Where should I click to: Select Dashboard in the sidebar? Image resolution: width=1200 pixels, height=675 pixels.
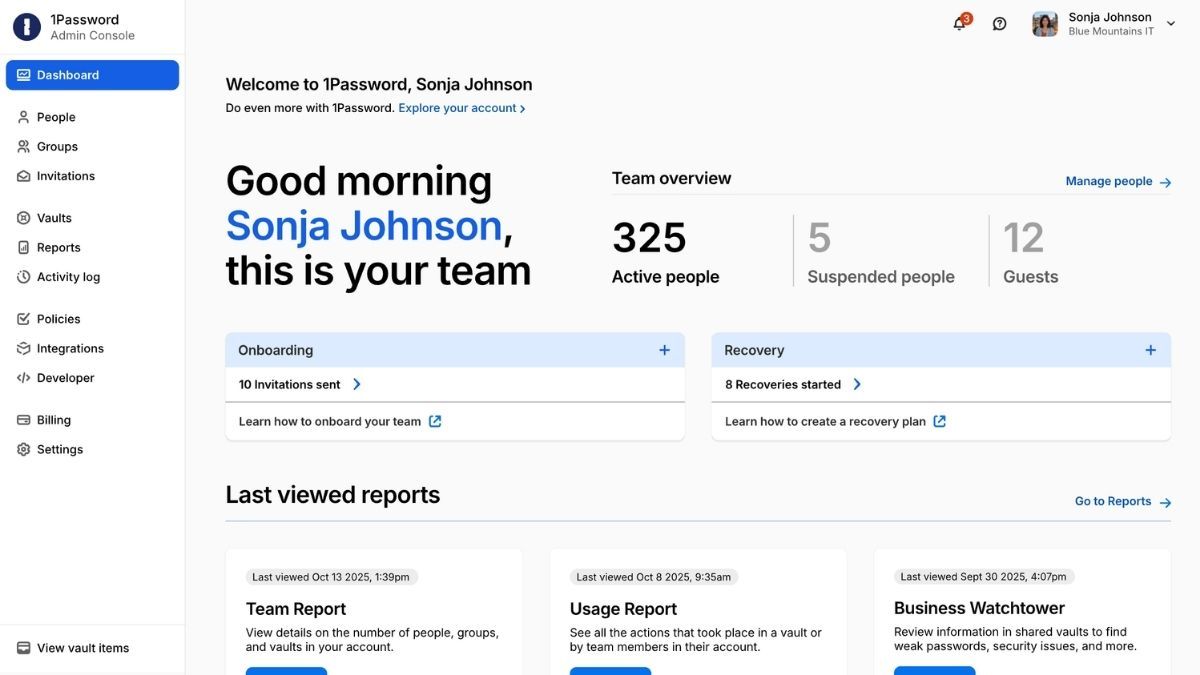point(92,75)
